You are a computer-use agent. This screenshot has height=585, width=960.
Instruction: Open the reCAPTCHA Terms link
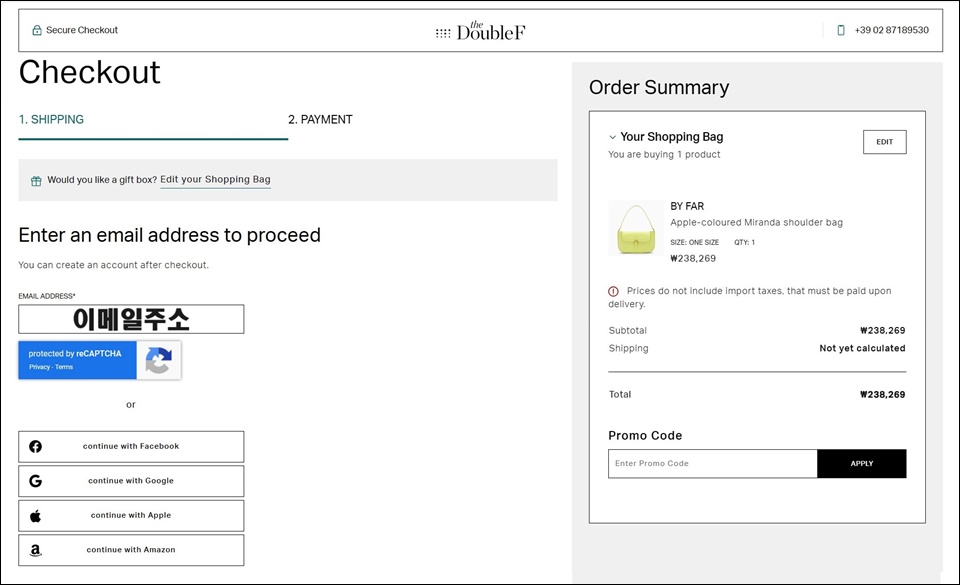tap(64, 367)
